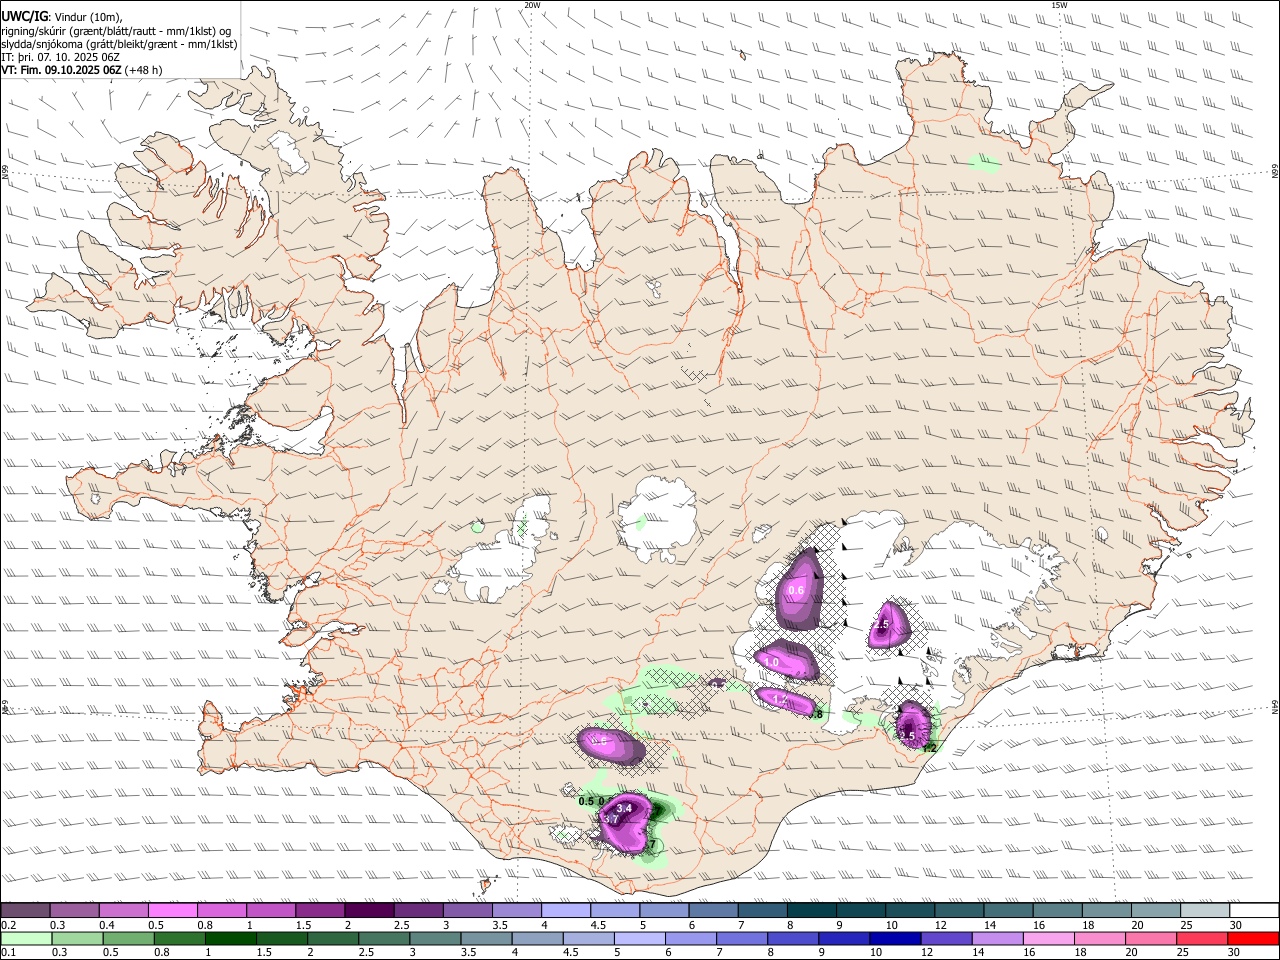Viewport: 1280px width, 960px height.
Task: Click the white '1.2' value inside the purple blob
Action: tap(780, 699)
